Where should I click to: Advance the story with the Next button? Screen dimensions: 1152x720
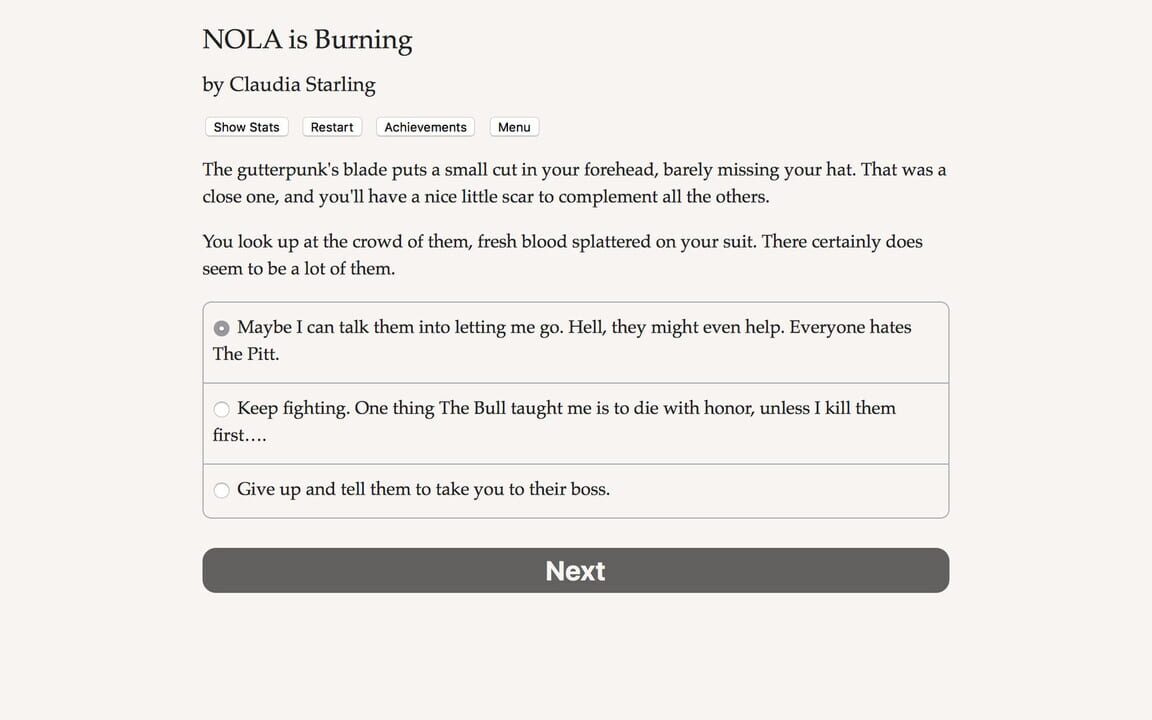[575, 570]
